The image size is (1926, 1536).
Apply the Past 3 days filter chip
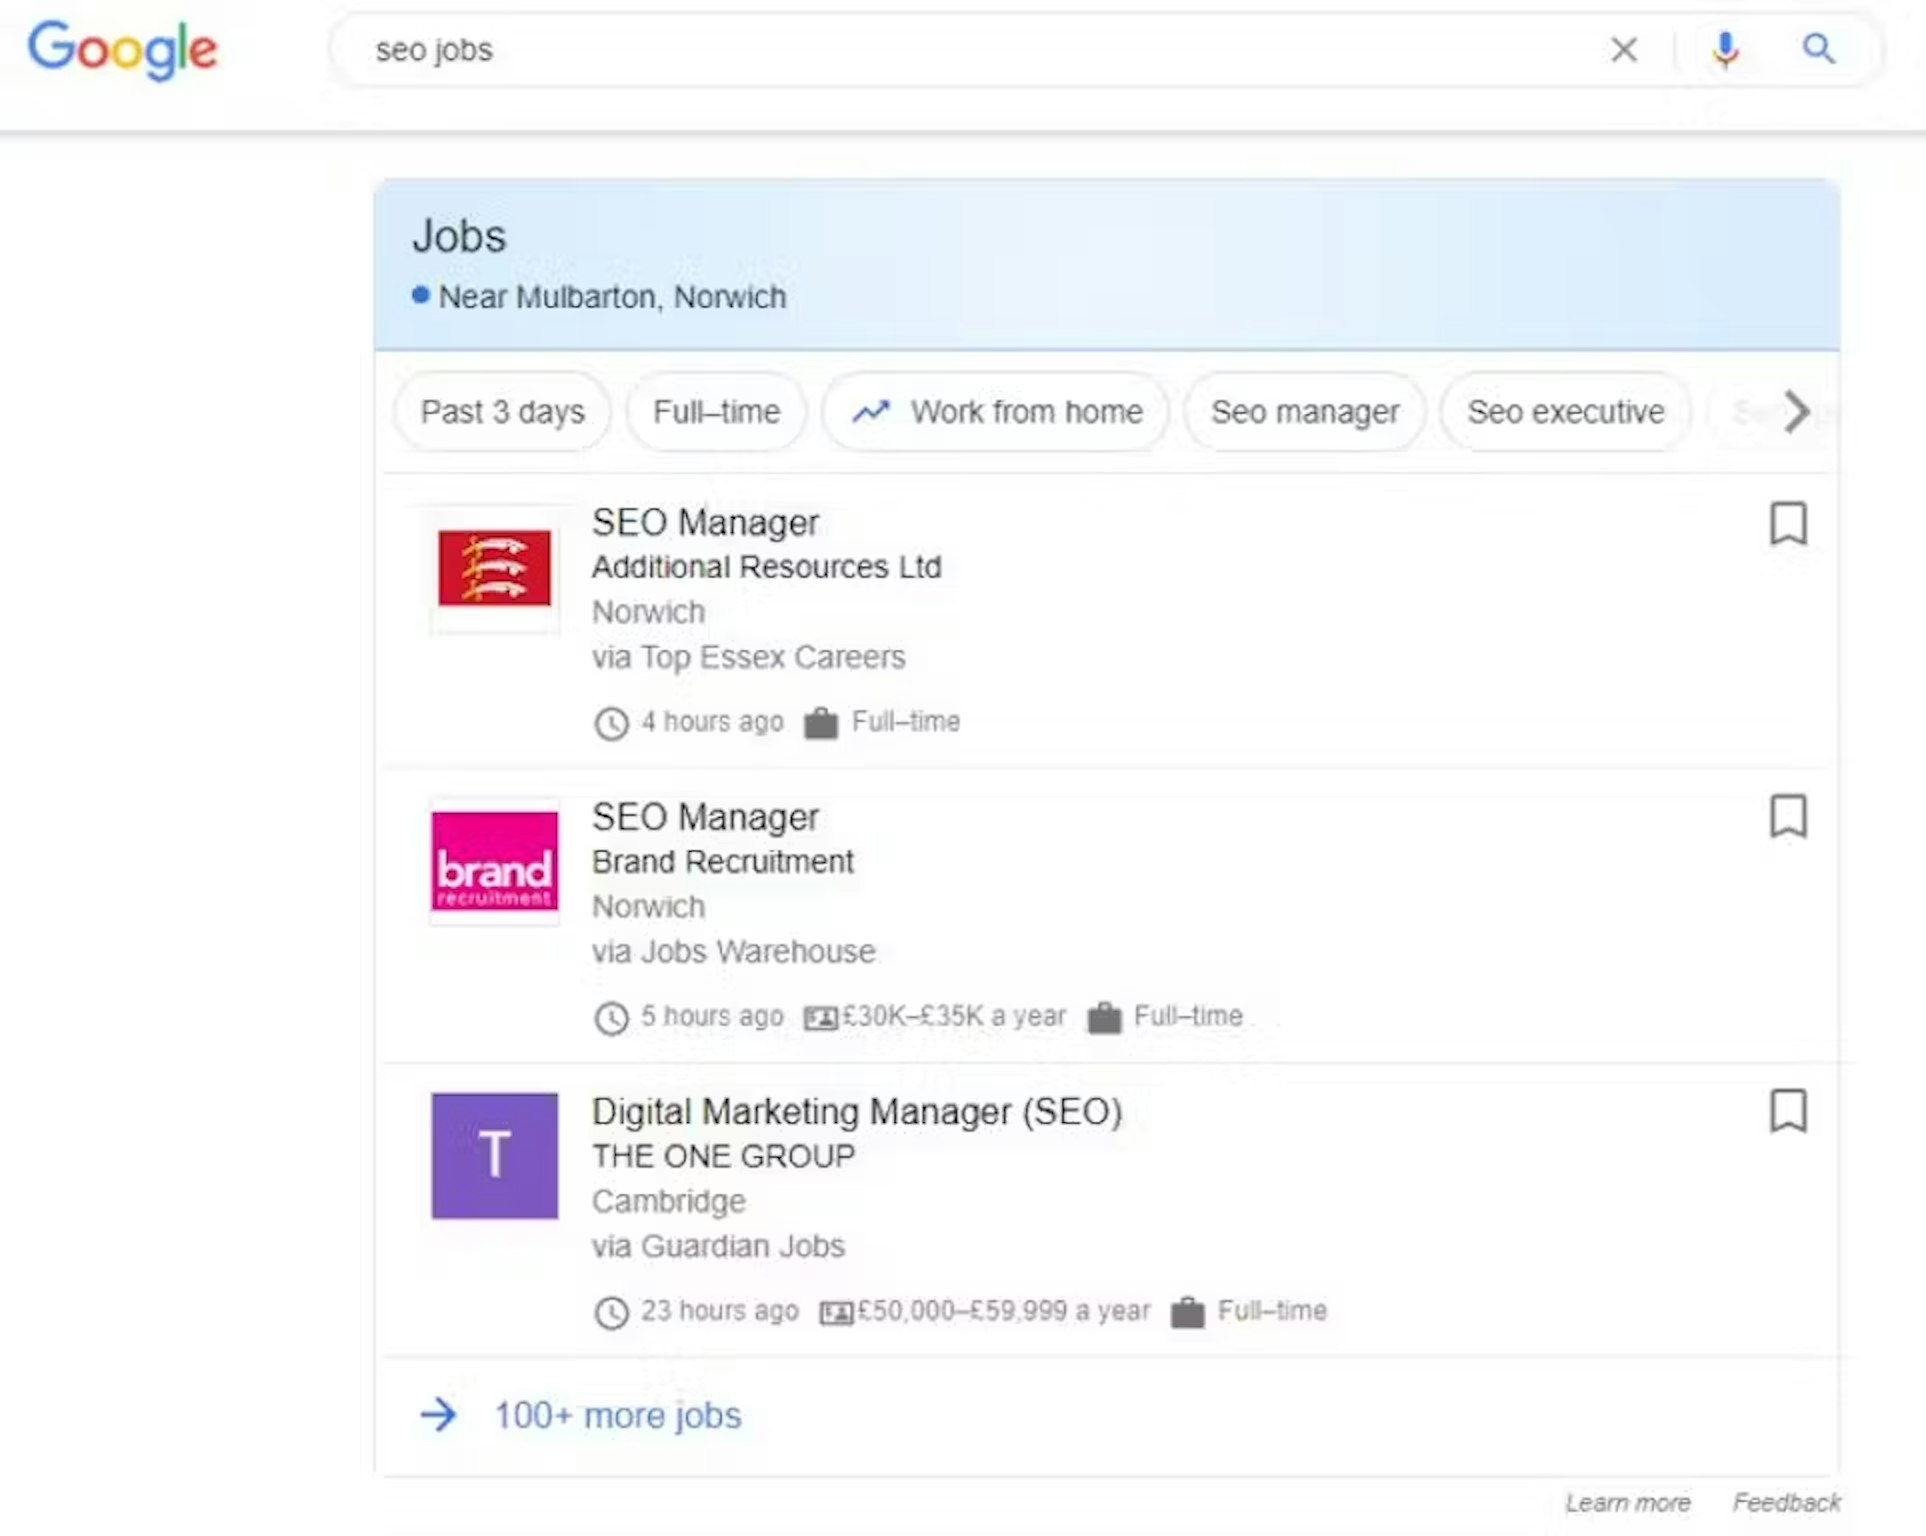click(x=502, y=412)
